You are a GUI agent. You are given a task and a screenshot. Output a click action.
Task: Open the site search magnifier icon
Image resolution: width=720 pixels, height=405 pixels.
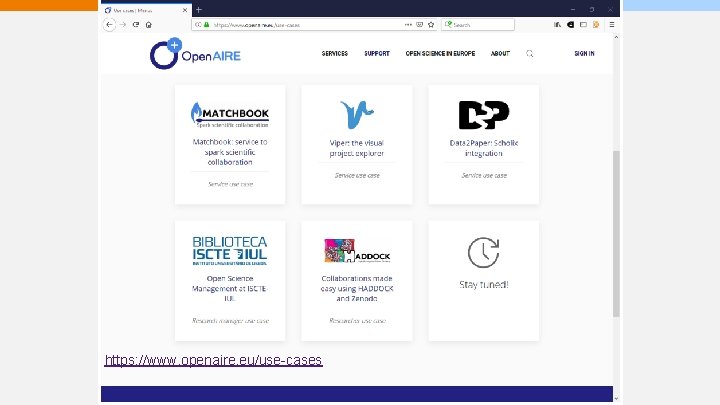(529, 54)
